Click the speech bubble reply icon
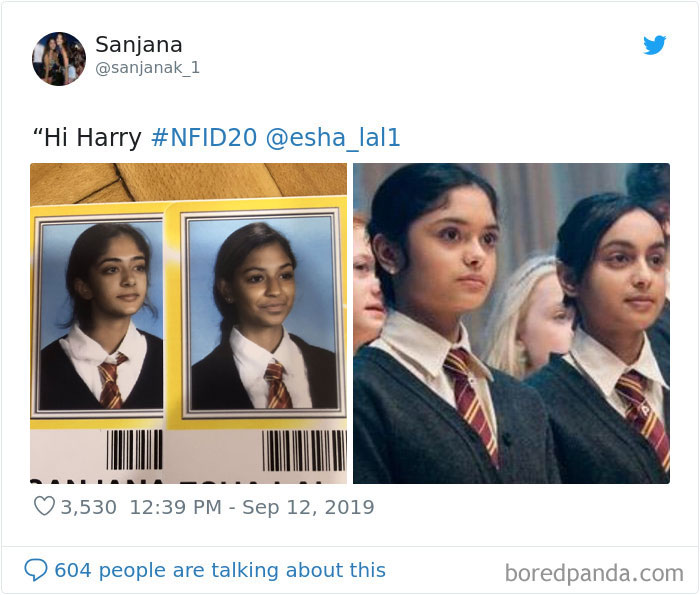Screen dimensions: 700x595 pyautogui.click(x=36, y=570)
